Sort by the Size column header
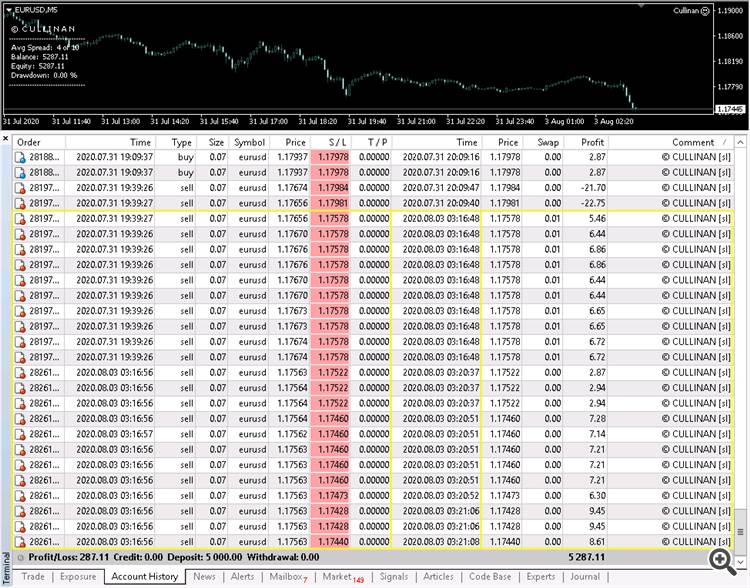The width and height of the screenshot is (750, 588). point(211,143)
